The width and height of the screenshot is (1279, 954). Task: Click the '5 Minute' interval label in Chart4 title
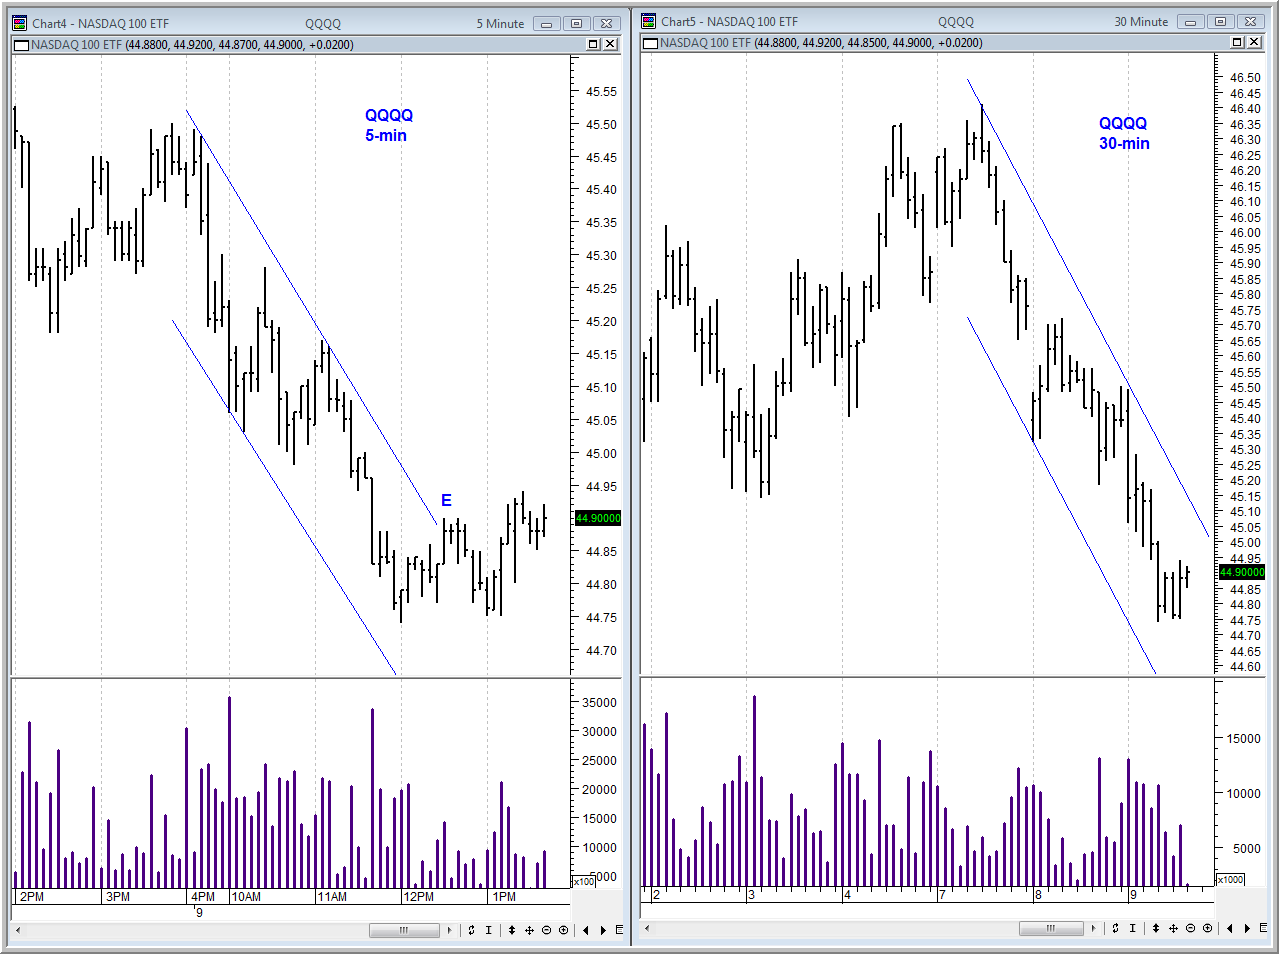click(500, 23)
